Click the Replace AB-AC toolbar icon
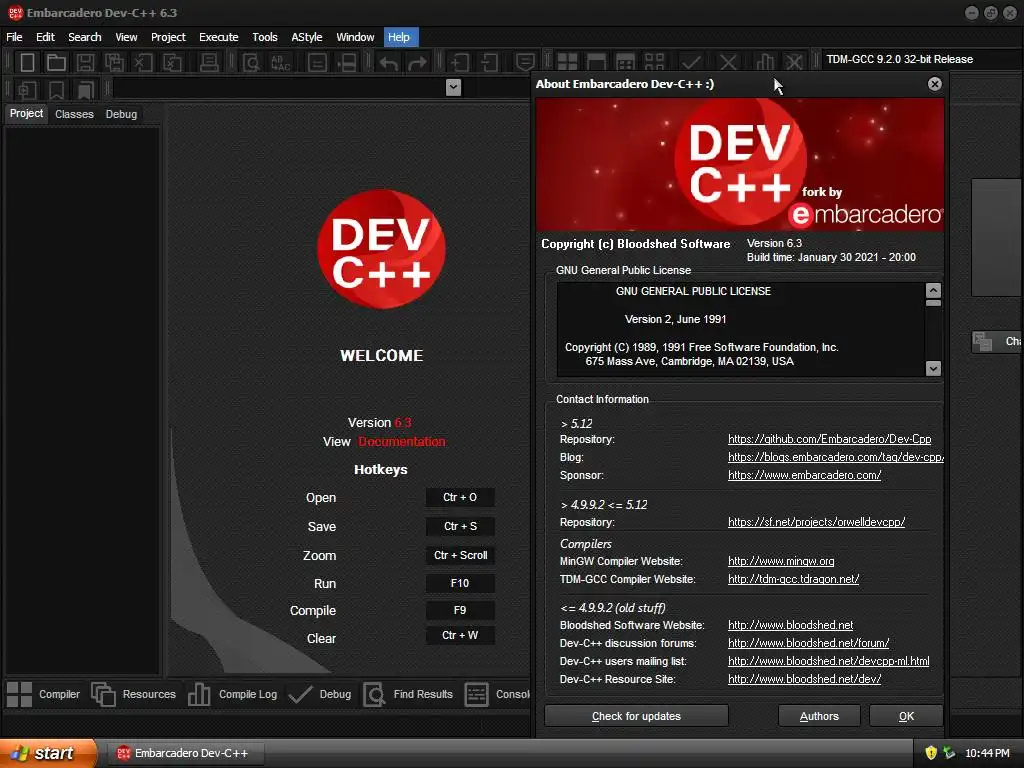Image resolution: width=1024 pixels, height=768 pixels. pos(281,63)
